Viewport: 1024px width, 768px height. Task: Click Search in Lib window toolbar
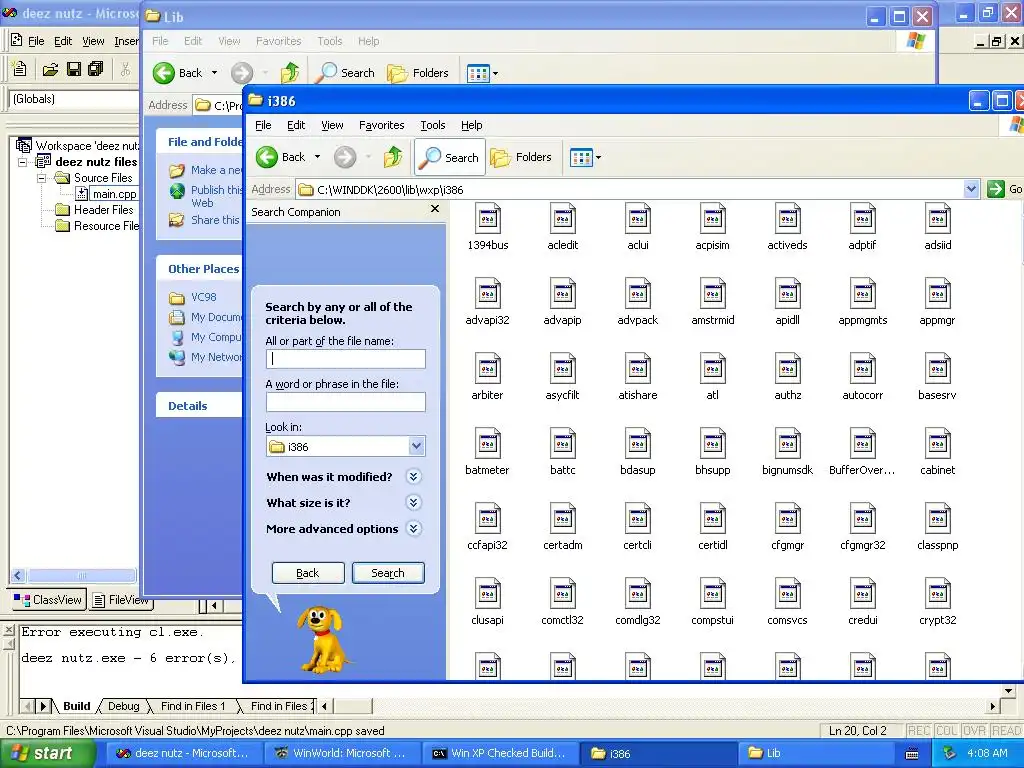tap(345, 72)
